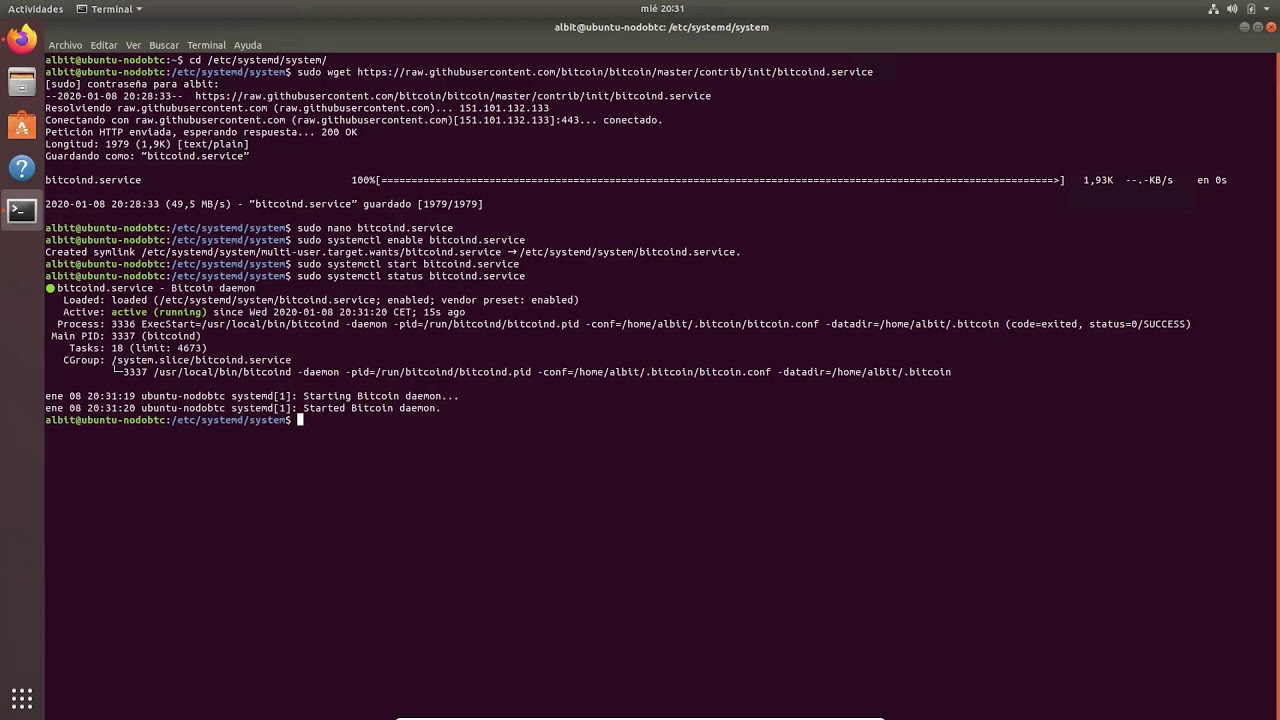This screenshot has height=720, width=1280.
Task: Click the 'guardado [1979/1979]' line
Action: click(x=264, y=204)
